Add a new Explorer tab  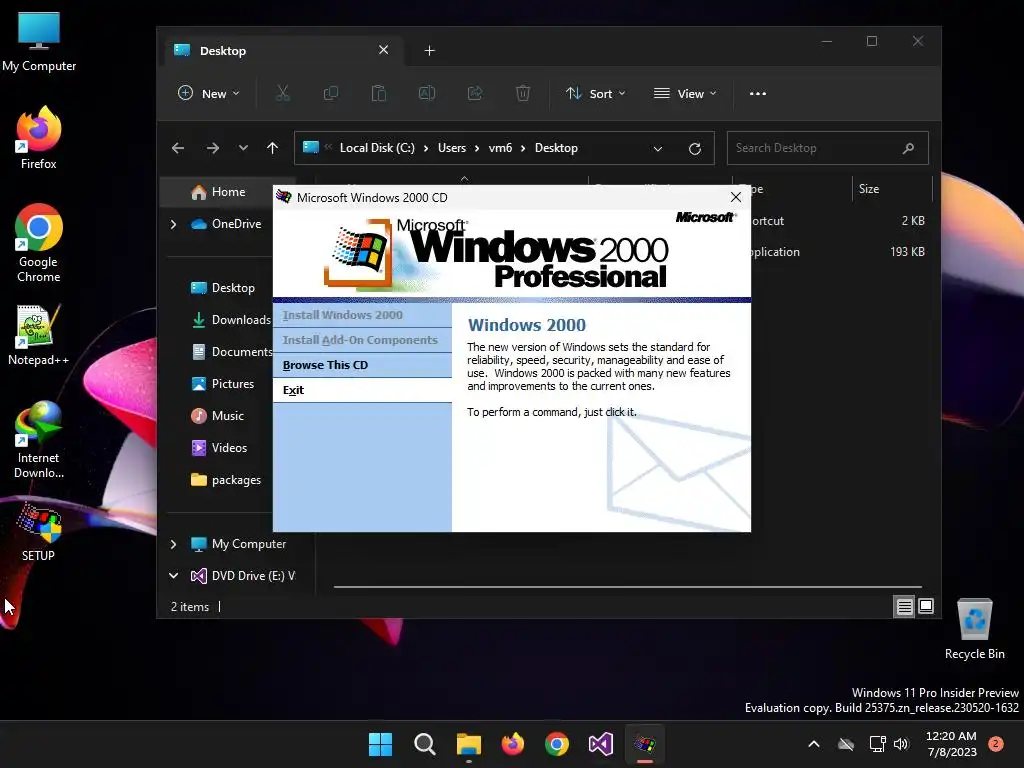(x=429, y=51)
